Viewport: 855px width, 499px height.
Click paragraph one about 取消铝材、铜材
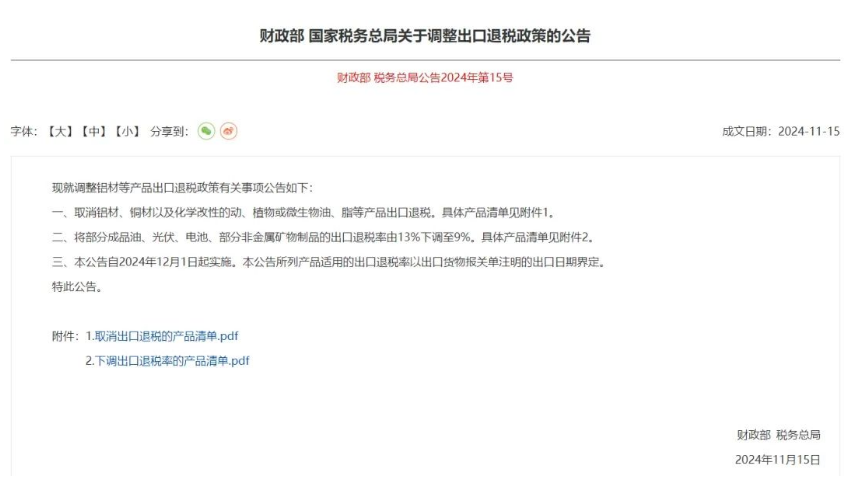(x=304, y=213)
